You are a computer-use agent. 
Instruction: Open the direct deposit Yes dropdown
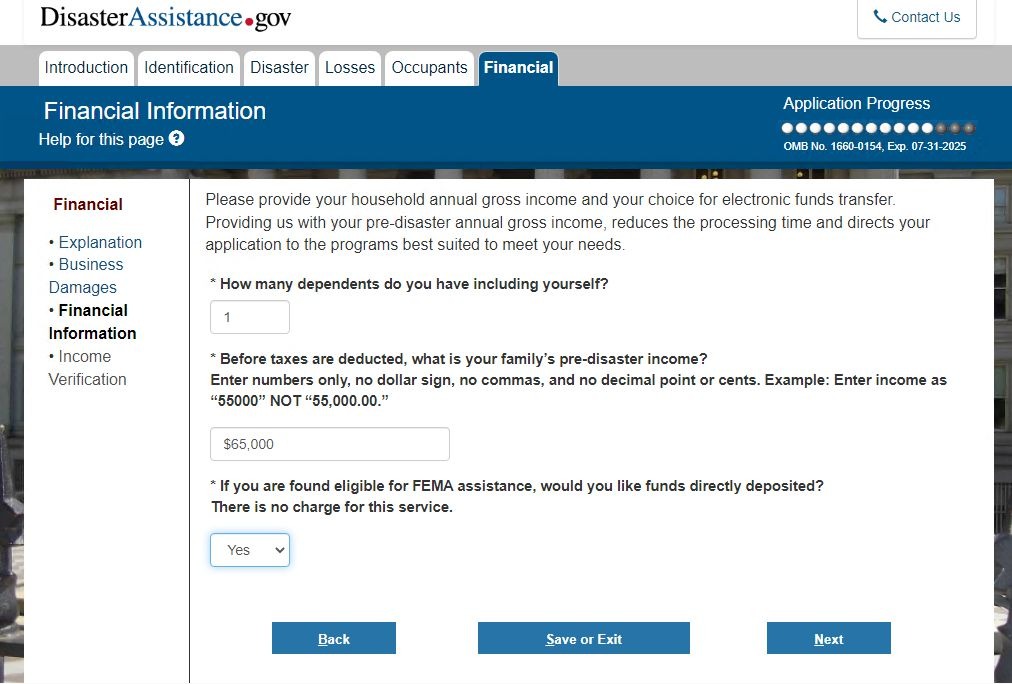pos(250,550)
